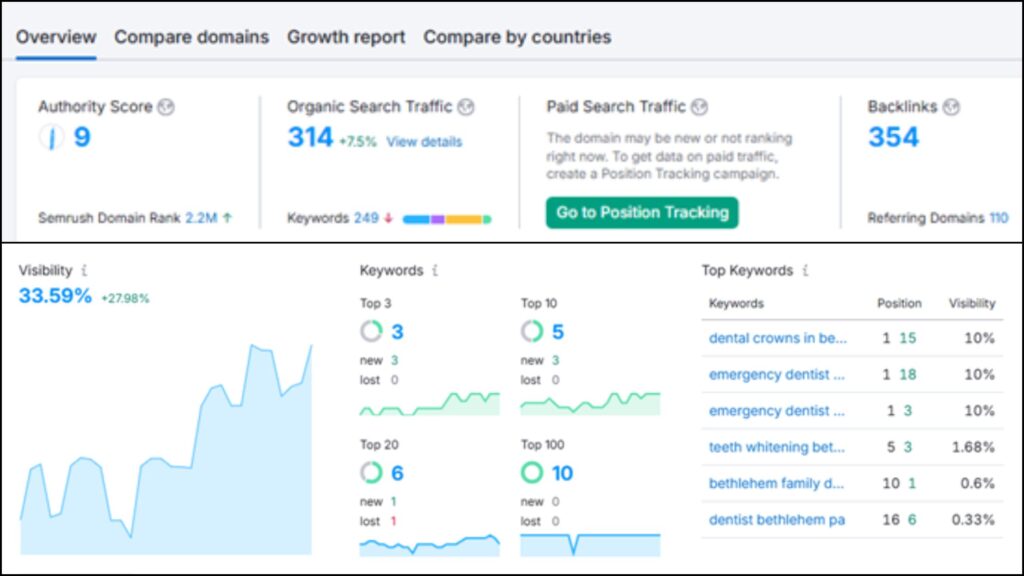Image resolution: width=1024 pixels, height=576 pixels.
Task: Click the globe icon next to Backlinks
Action: pos(952,107)
